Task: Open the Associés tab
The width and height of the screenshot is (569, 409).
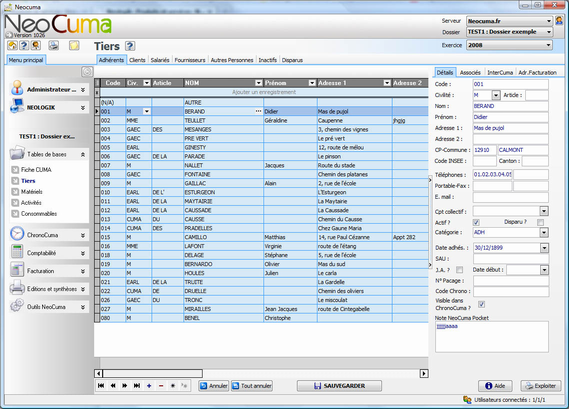Action: click(470, 73)
